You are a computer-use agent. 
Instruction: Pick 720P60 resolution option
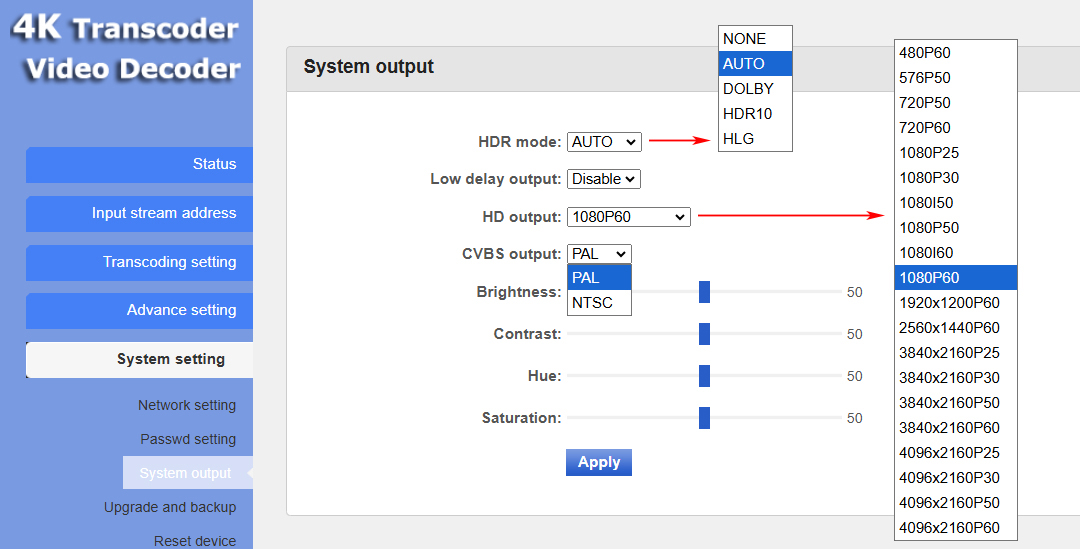pos(956,128)
